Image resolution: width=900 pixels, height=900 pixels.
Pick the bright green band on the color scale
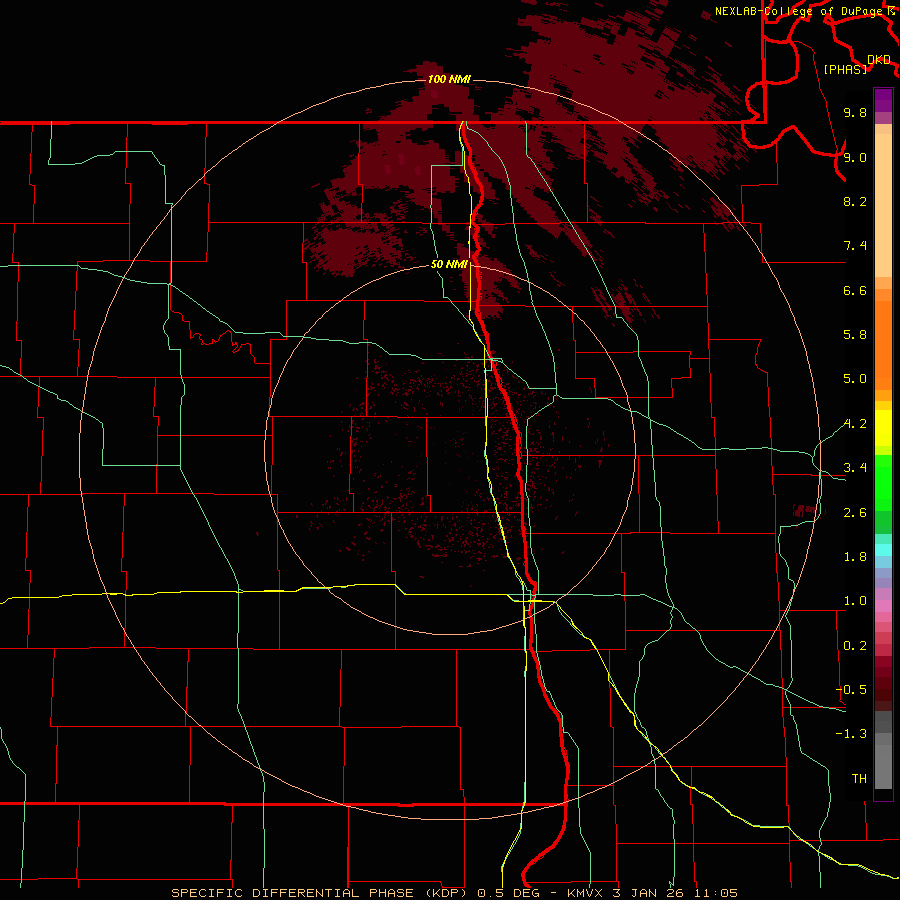coord(883,482)
